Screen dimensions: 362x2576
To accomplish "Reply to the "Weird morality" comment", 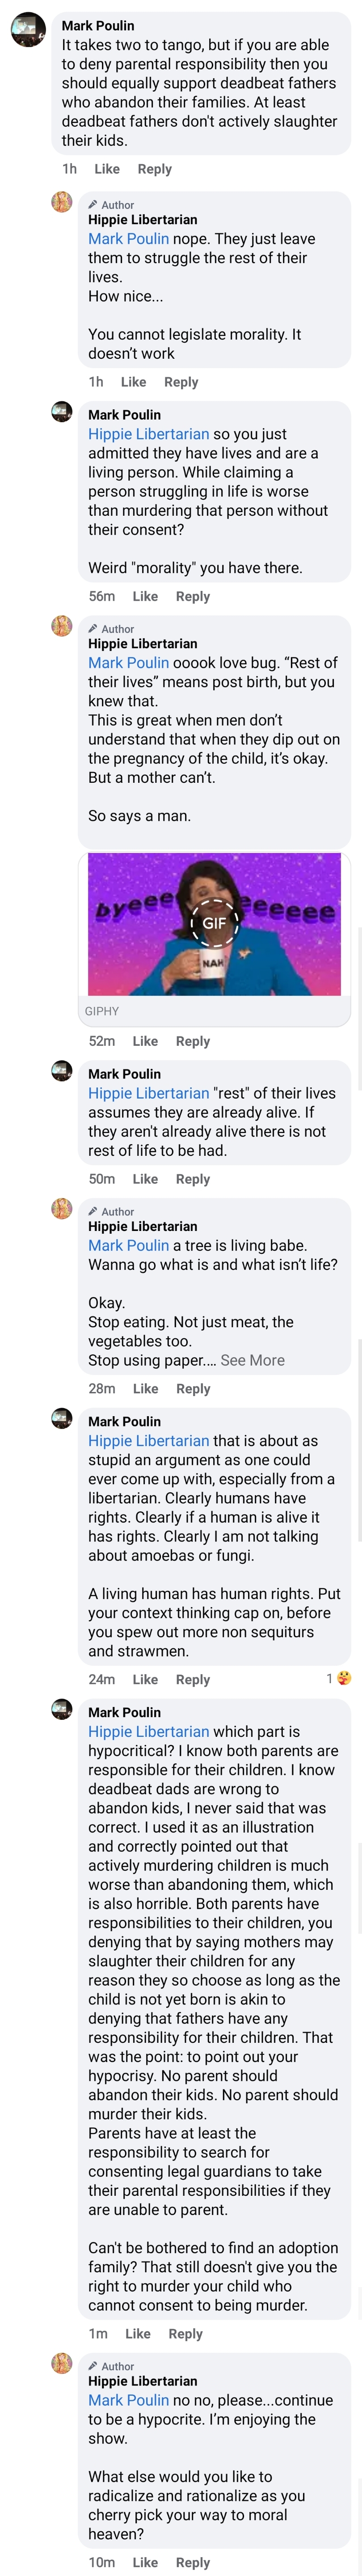I will (193, 596).
